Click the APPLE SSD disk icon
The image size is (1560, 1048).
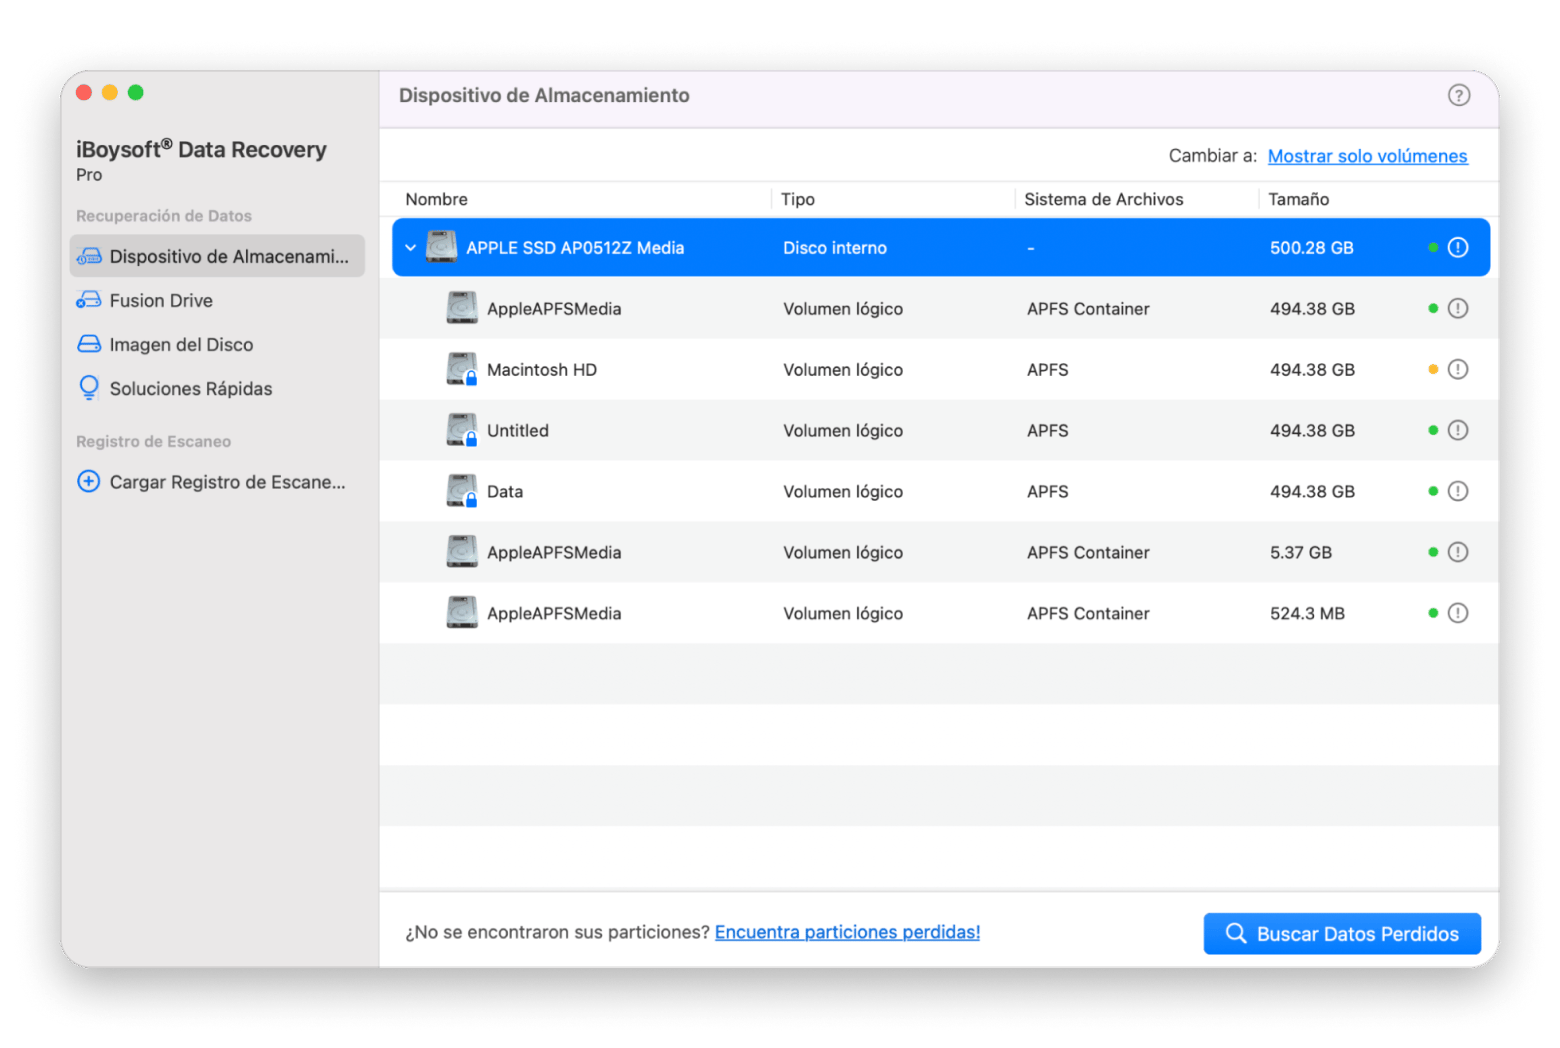tap(441, 247)
